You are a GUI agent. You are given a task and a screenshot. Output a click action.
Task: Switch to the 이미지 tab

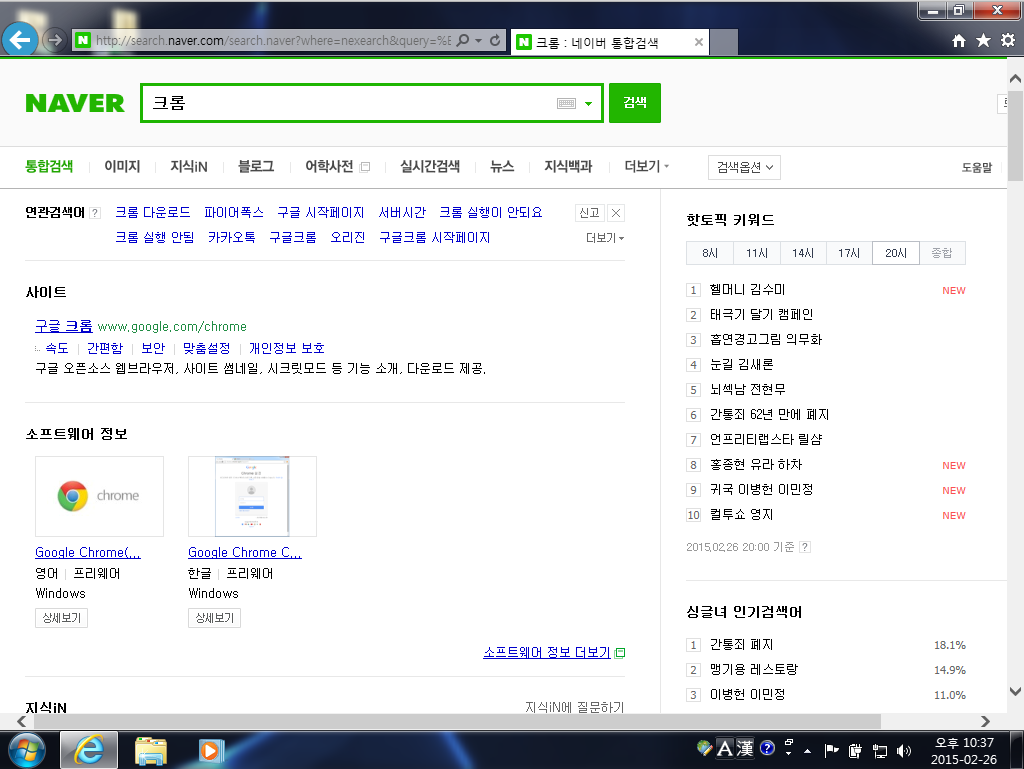pyautogui.click(x=122, y=166)
